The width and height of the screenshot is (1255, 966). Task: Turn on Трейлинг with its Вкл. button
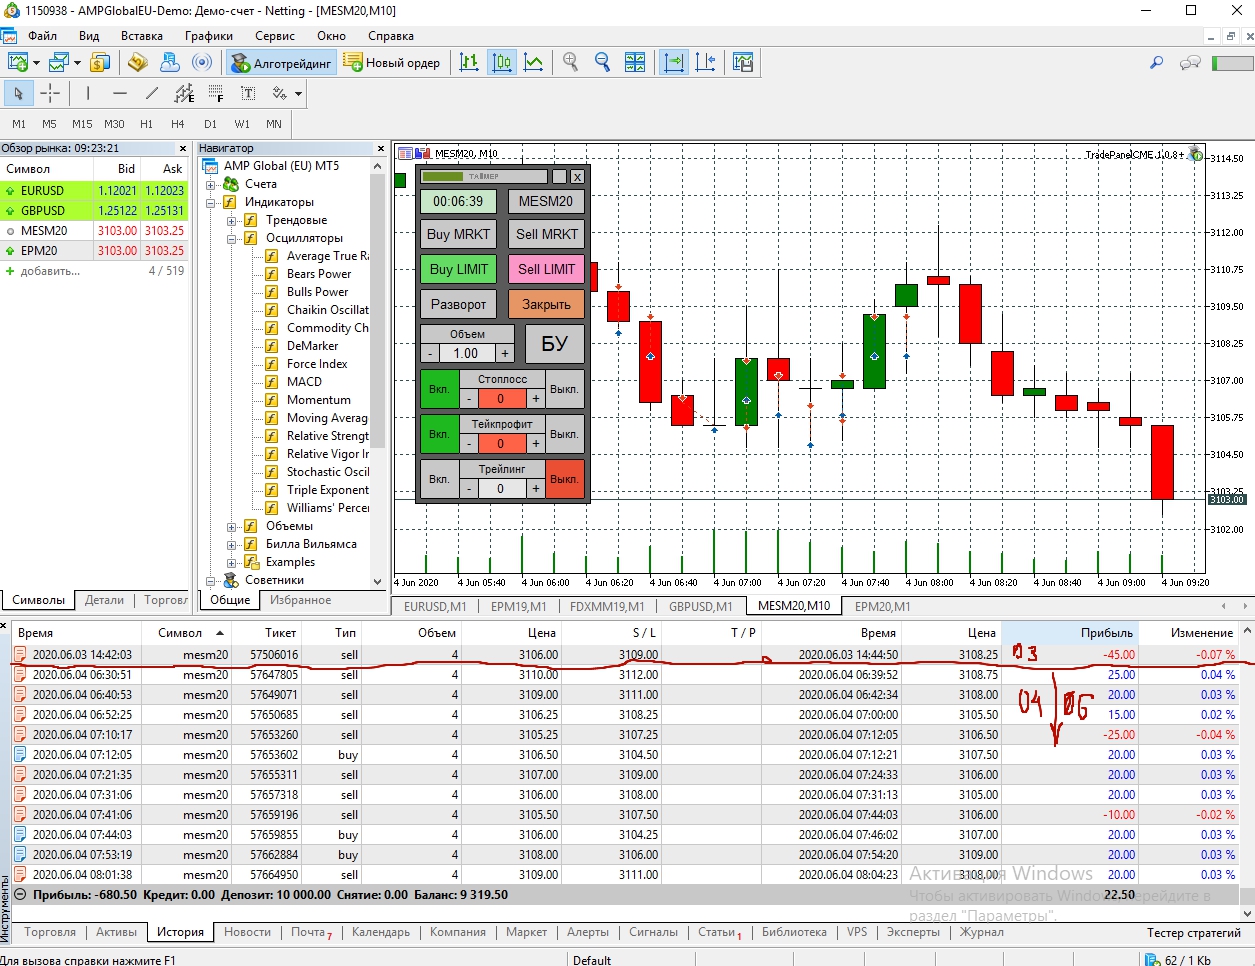click(439, 479)
